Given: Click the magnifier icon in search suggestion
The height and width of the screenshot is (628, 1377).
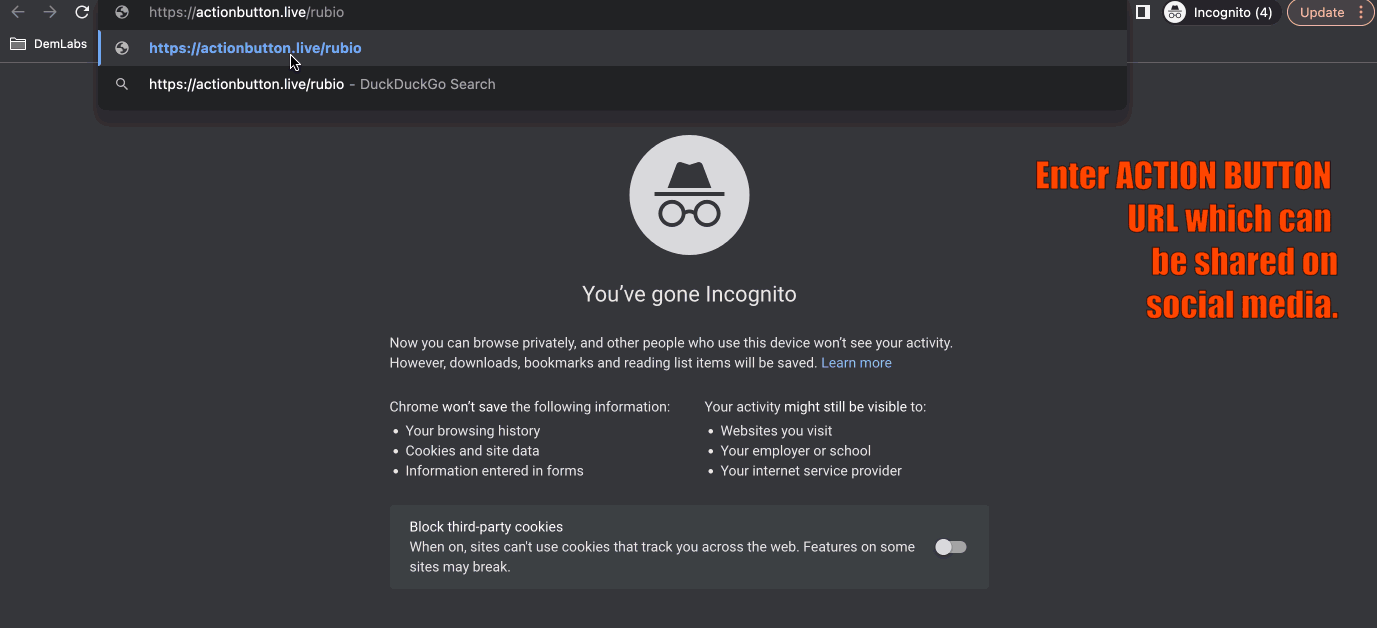Looking at the screenshot, I should (x=122, y=84).
